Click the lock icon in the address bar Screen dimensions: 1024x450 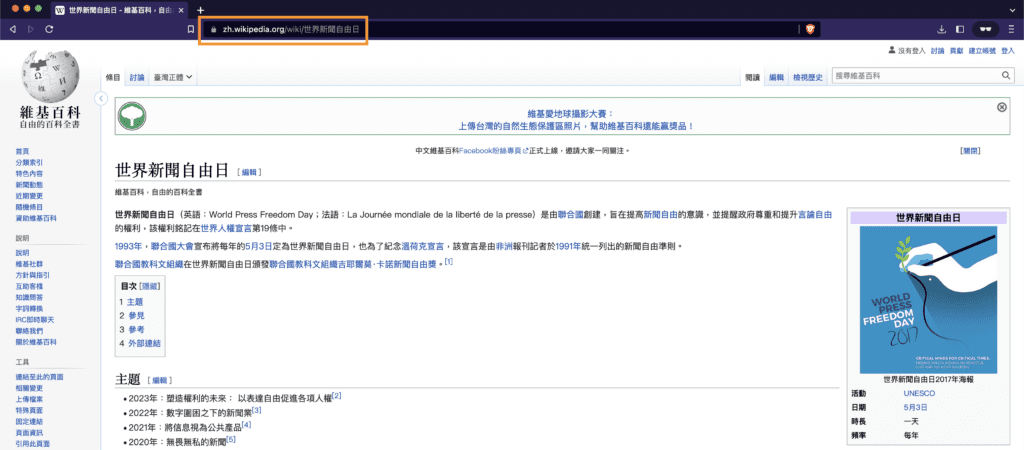tap(212, 29)
